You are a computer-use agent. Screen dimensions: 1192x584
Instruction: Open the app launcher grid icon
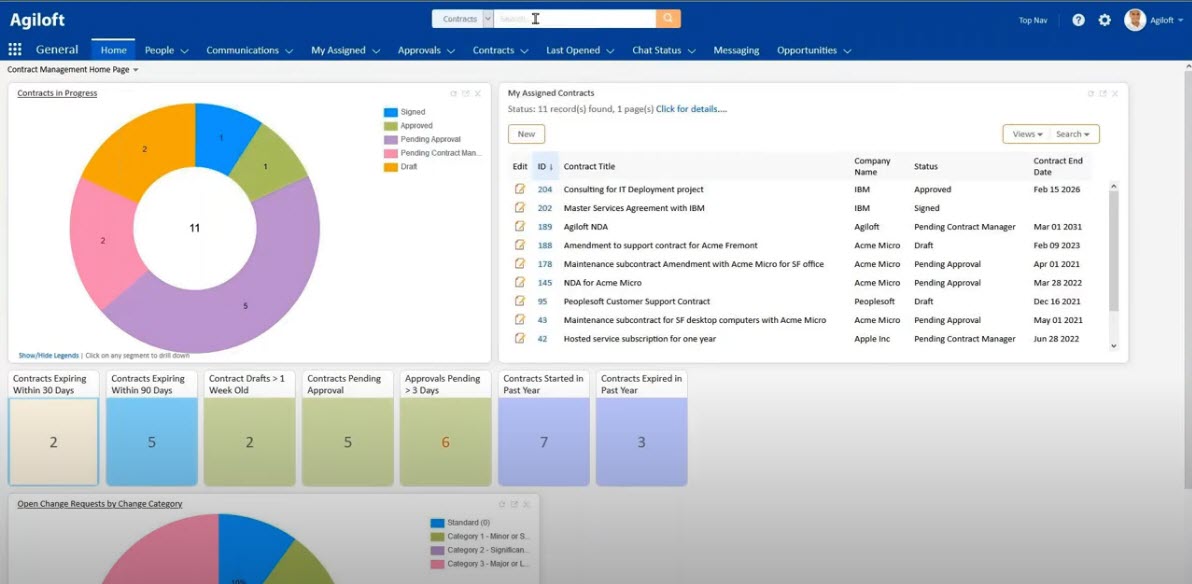(x=14, y=49)
